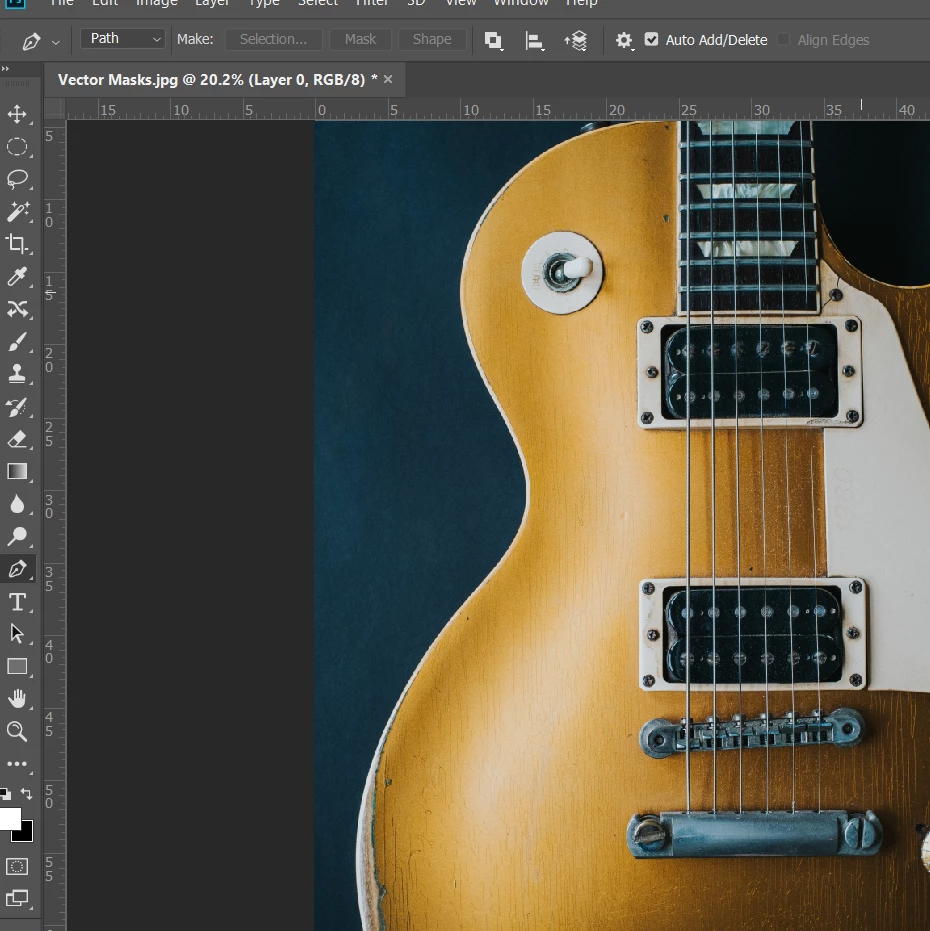Activate the Zoom tool
This screenshot has height=931, width=930.
pos(17,732)
